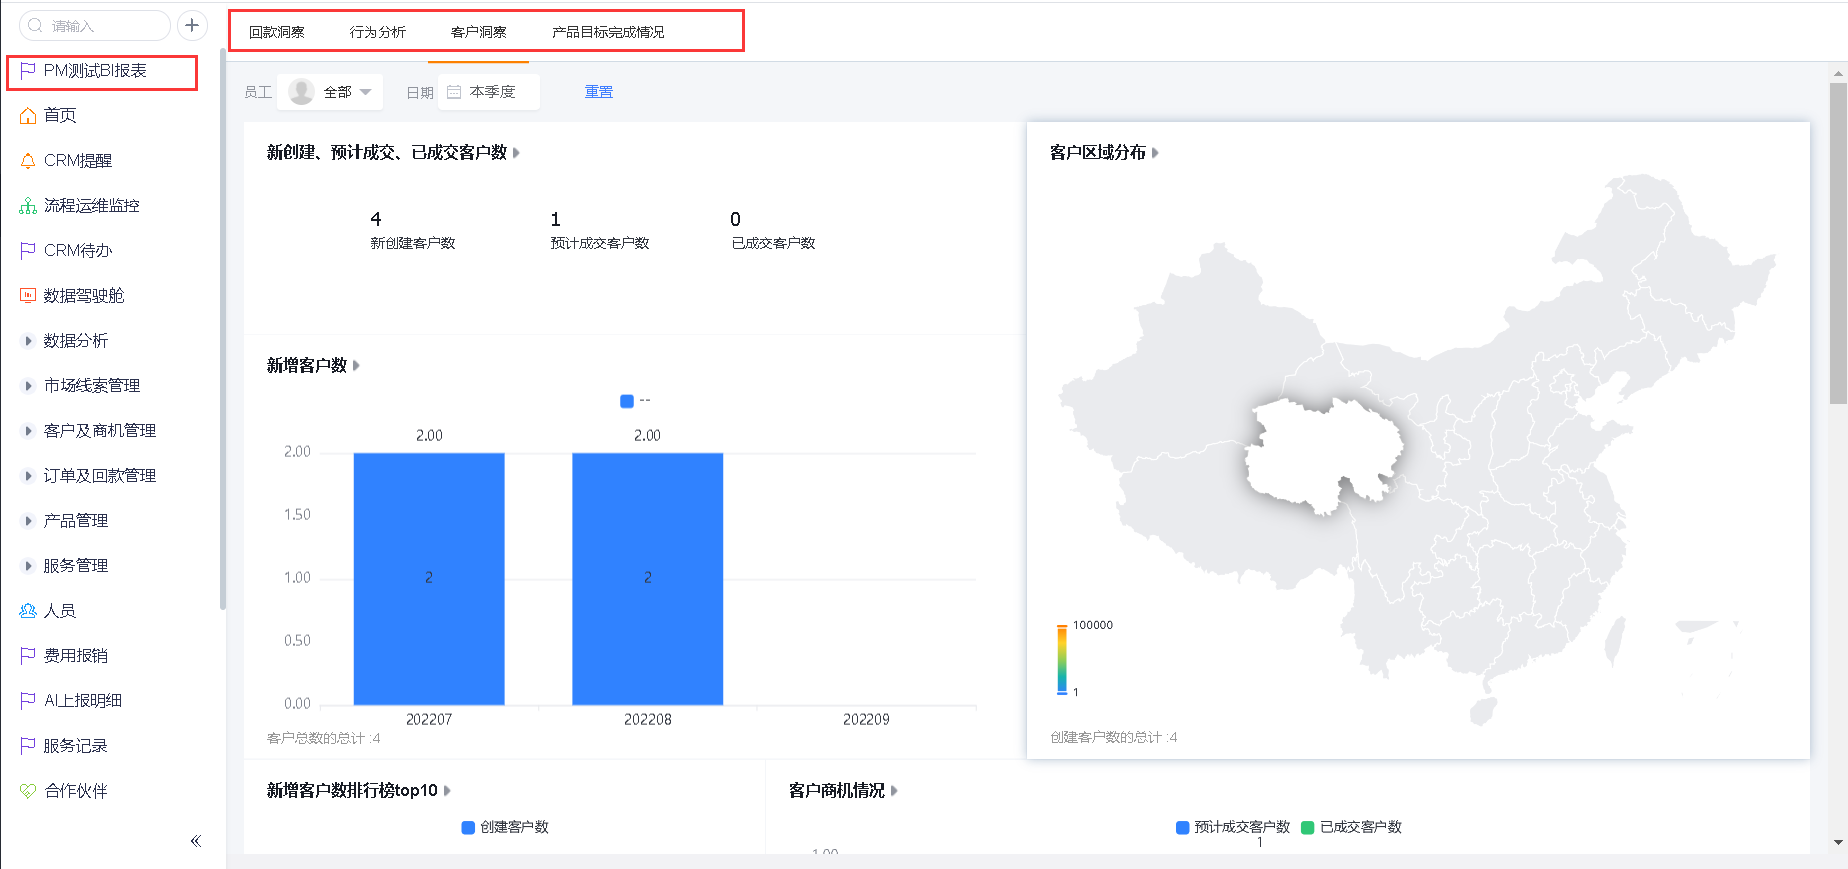Click the 重置 reset link
1848x869 pixels.
(x=599, y=92)
